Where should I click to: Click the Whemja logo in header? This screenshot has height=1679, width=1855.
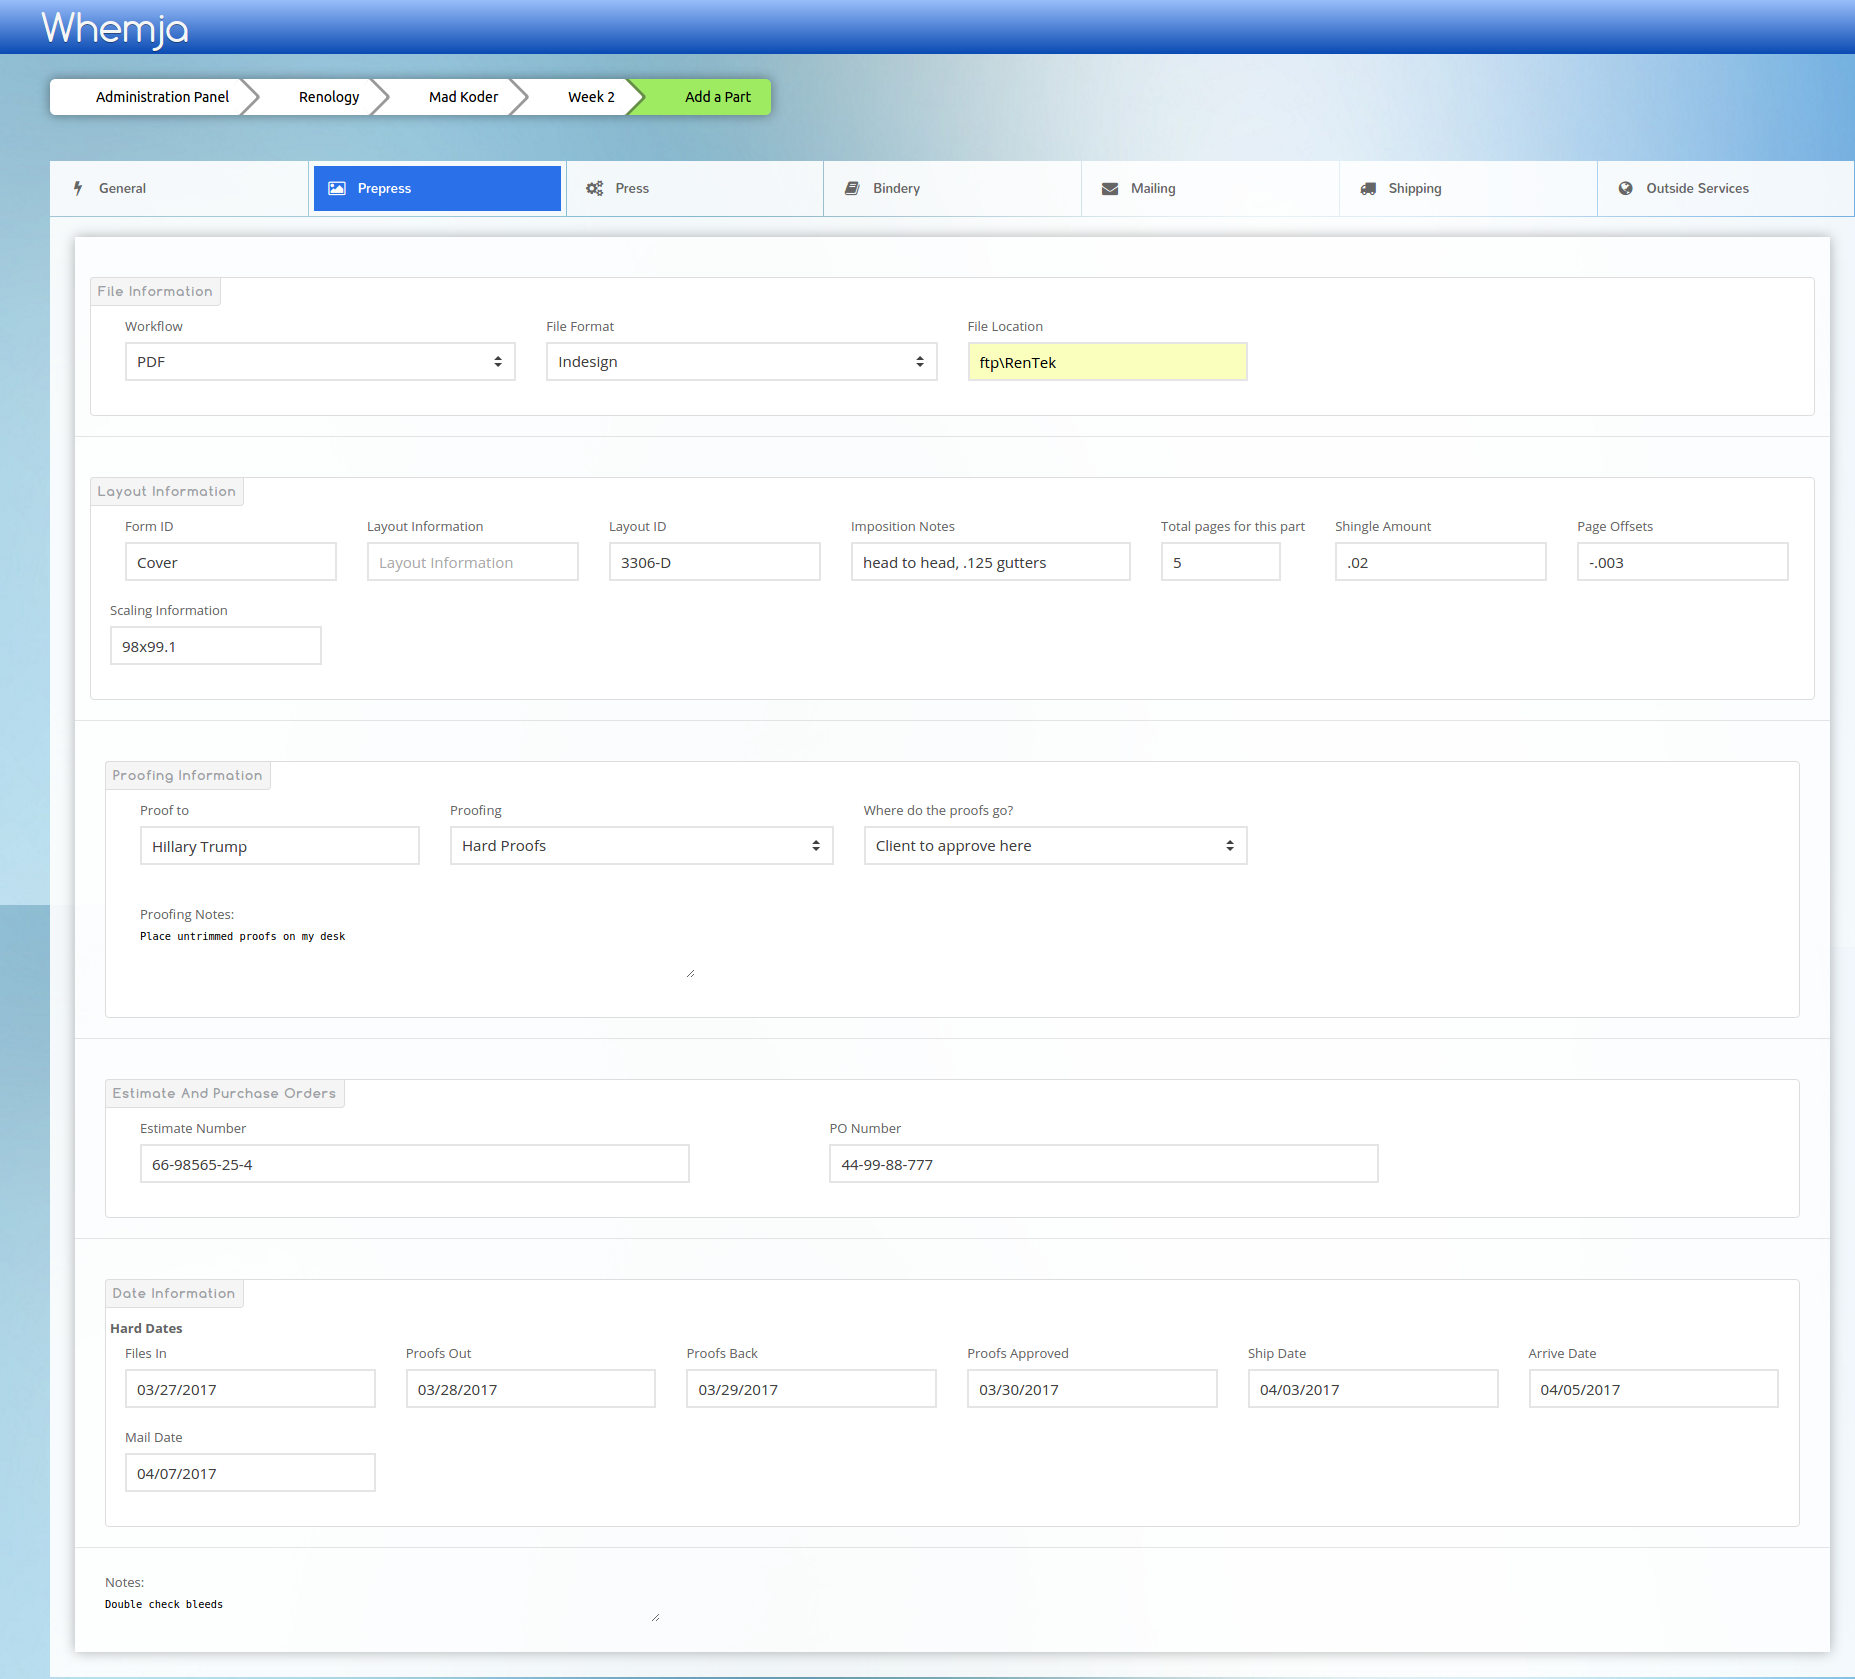click(x=115, y=28)
